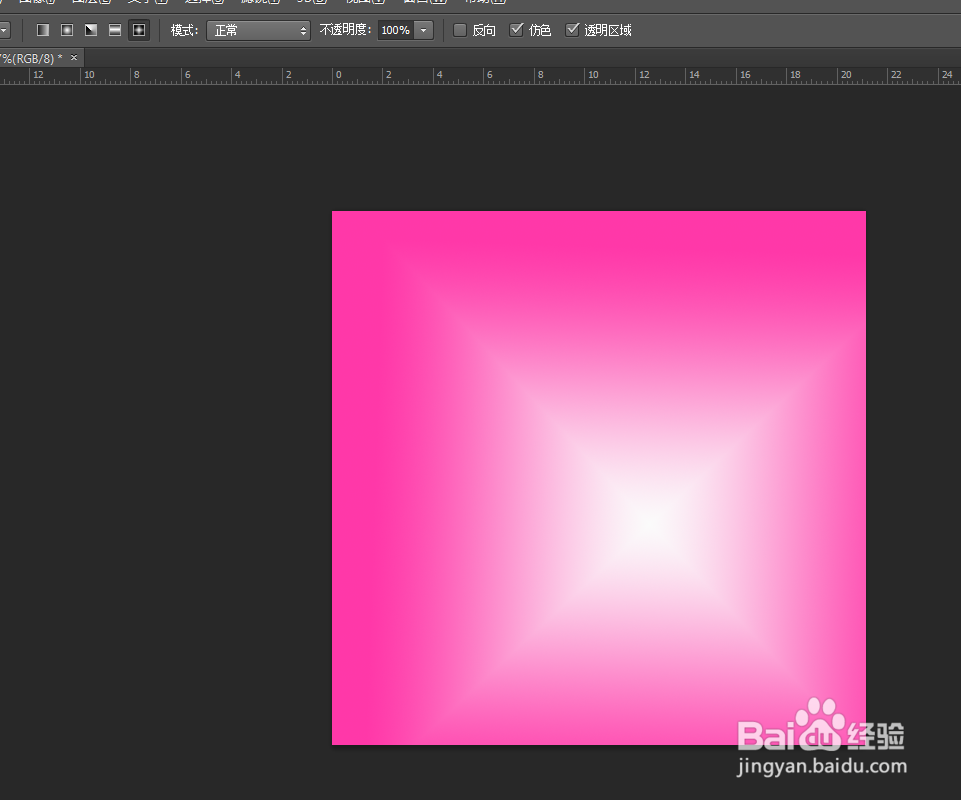Screen dimensions: 961x800
Task: Open the 模式 blend mode dropdown showing 正常
Action: pos(258,30)
